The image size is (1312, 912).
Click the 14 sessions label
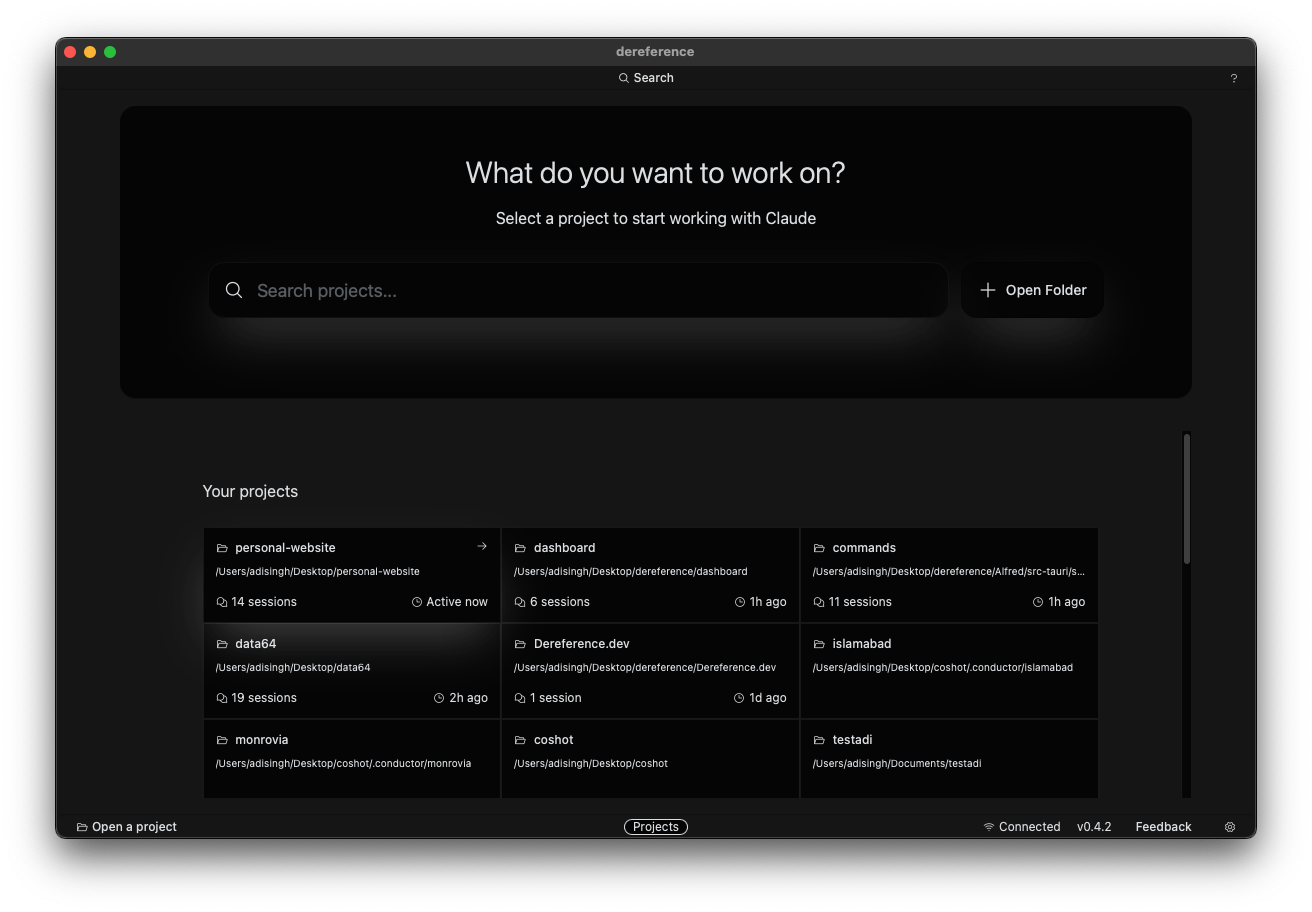pyautogui.click(x=264, y=602)
